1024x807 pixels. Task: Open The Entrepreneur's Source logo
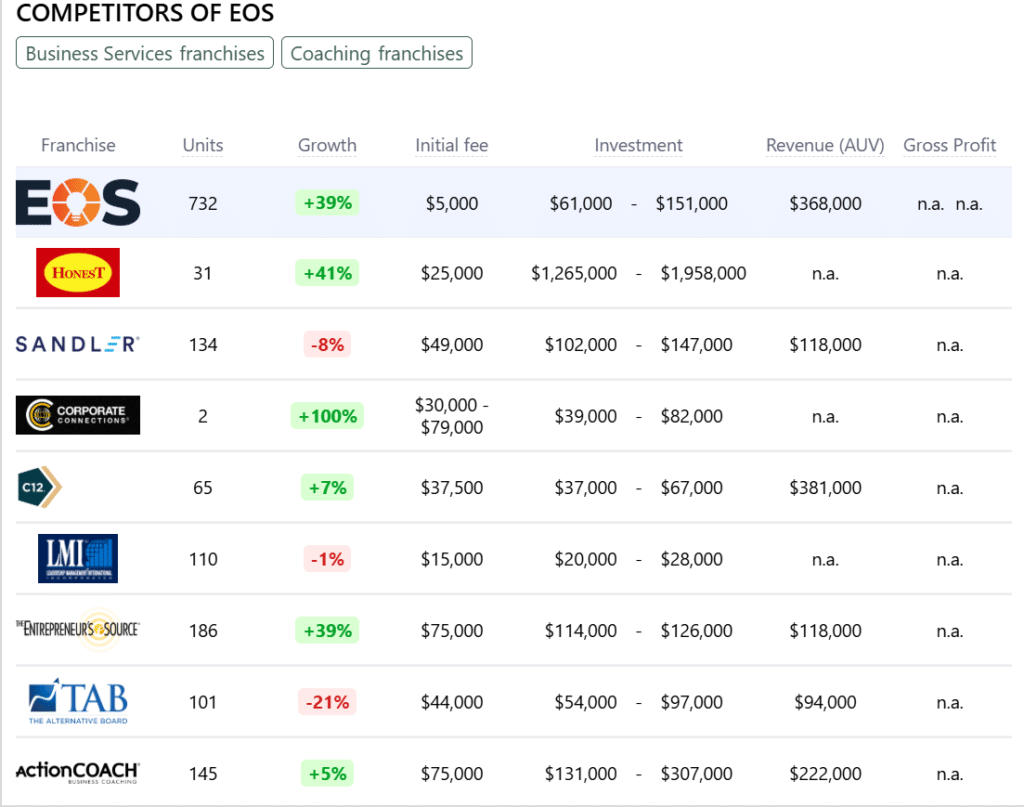click(78, 629)
